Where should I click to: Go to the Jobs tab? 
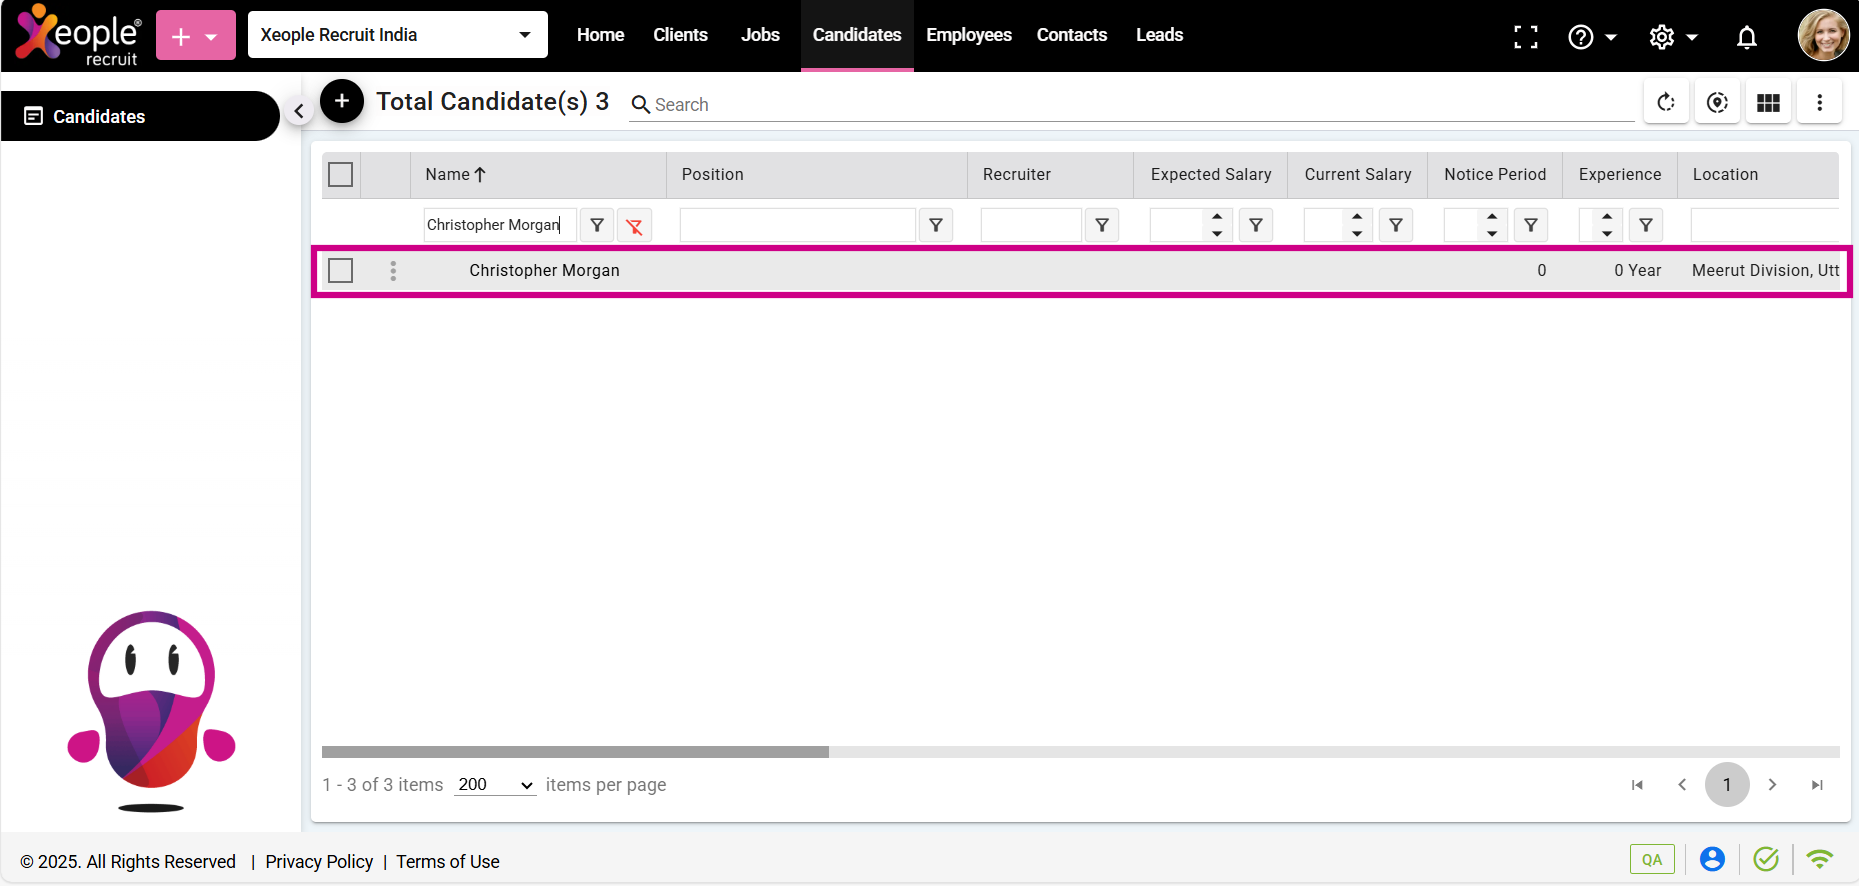tap(760, 35)
